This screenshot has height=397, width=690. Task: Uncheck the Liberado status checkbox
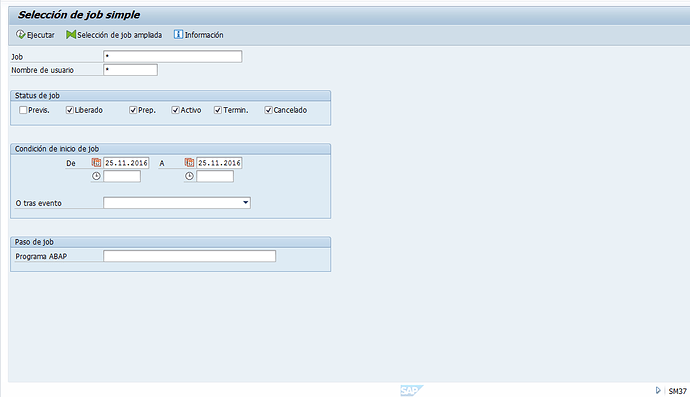(x=70, y=110)
